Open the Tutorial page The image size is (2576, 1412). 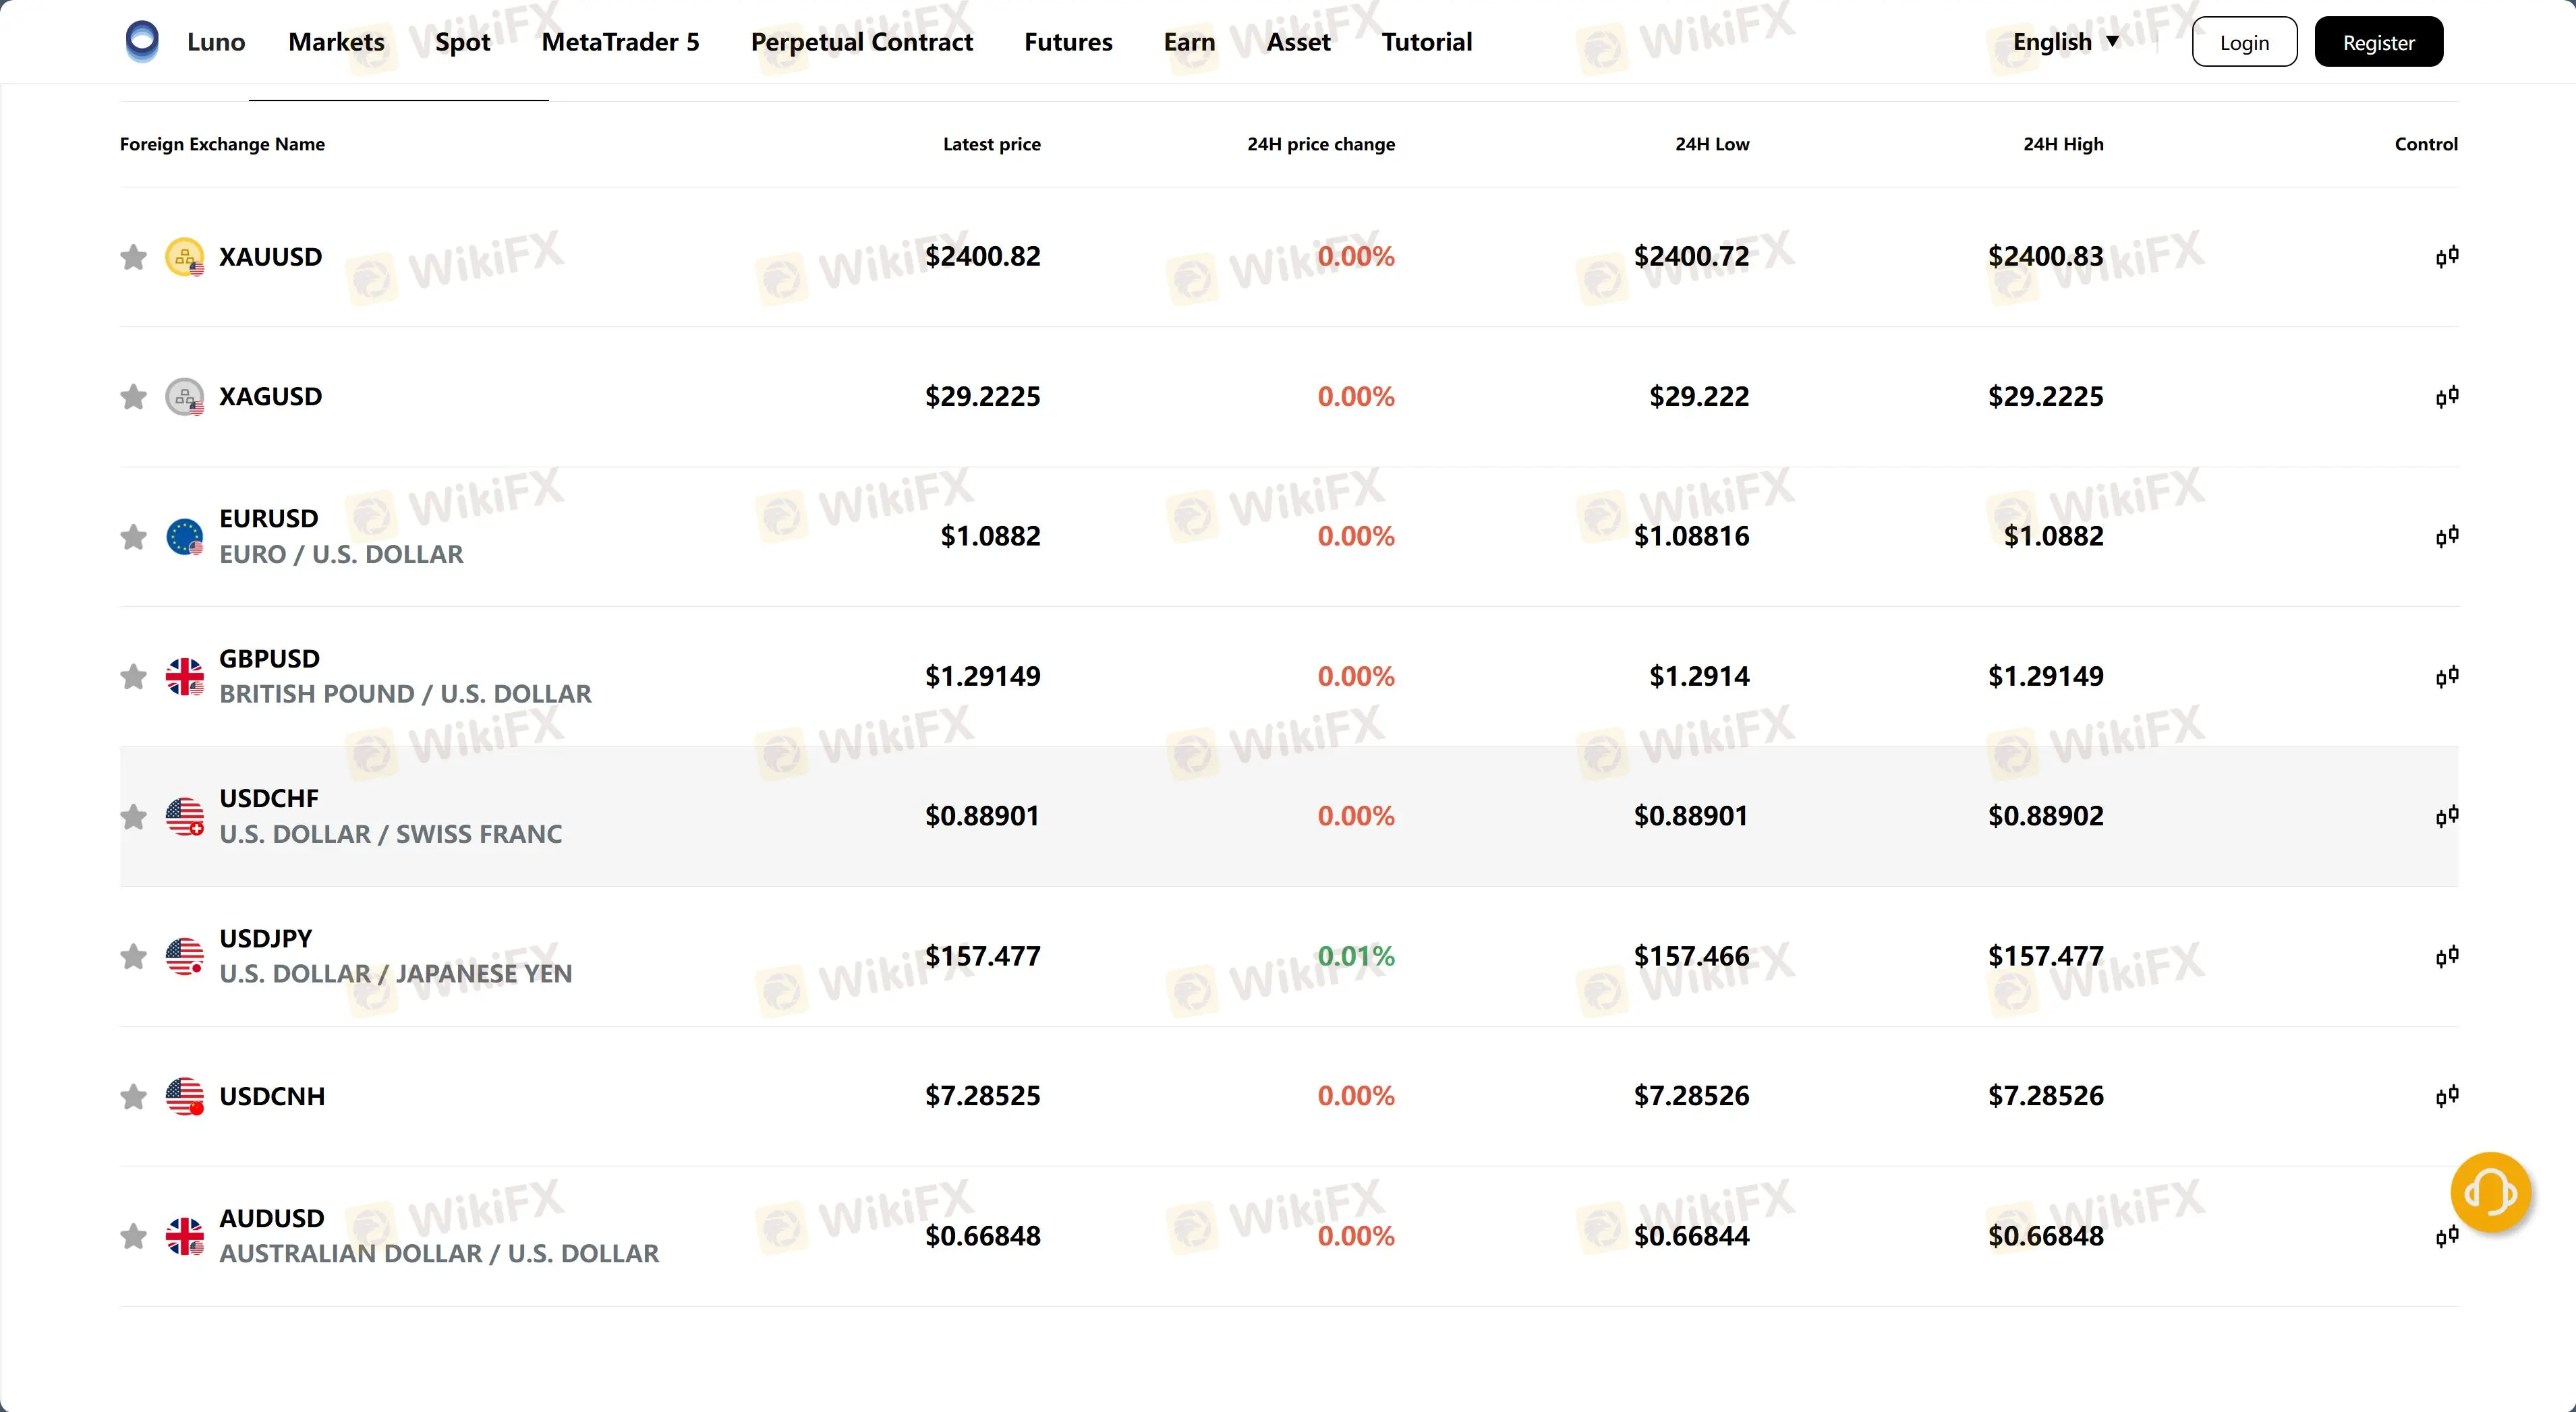tap(1427, 42)
